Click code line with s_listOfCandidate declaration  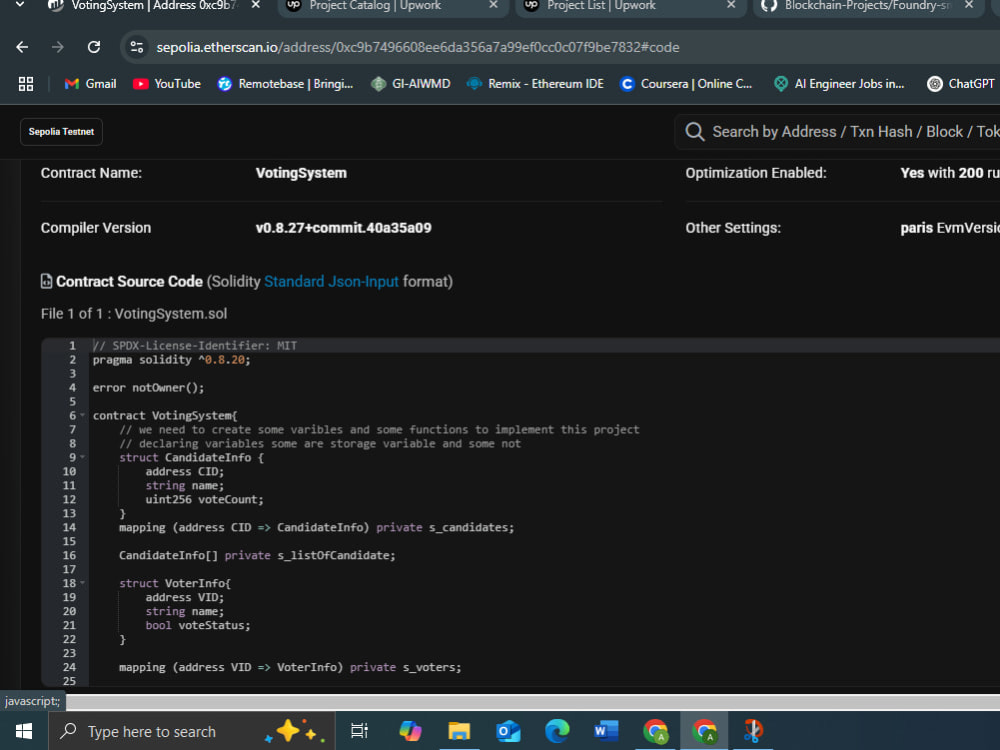pos(257,555)
